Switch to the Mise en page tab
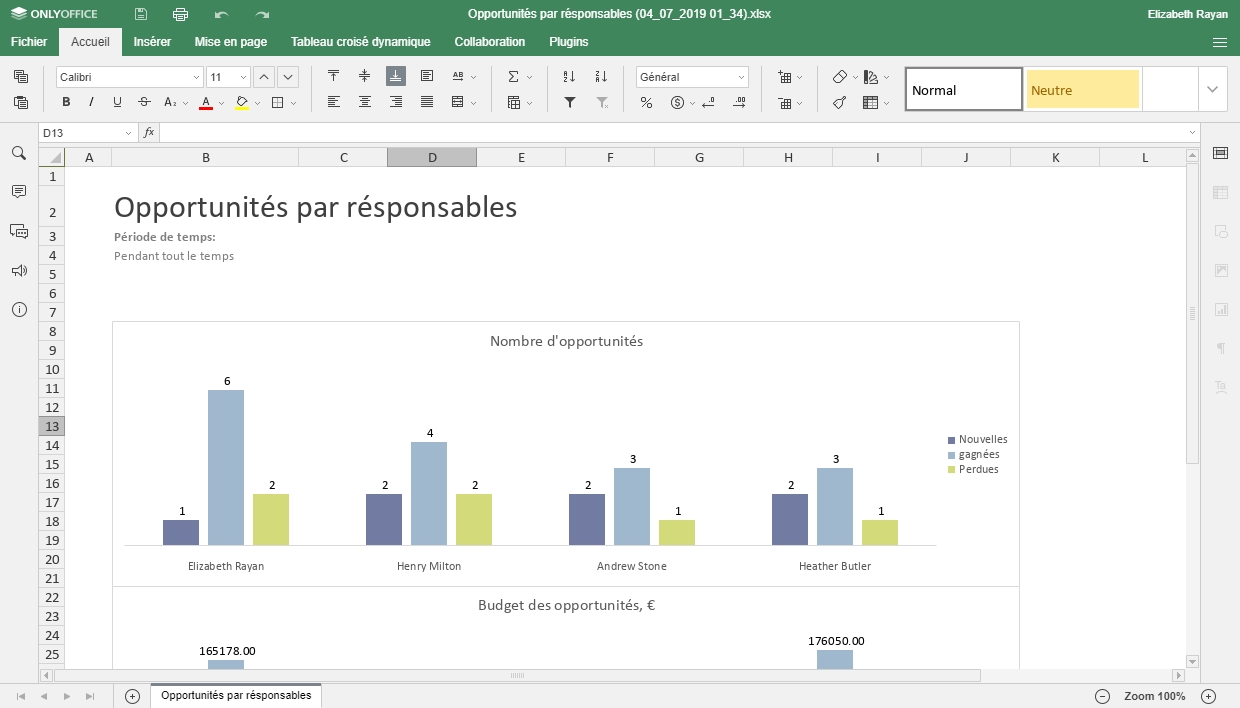Image resolution: width=1240 pixels, height=708 pixels. pos(231,42)
